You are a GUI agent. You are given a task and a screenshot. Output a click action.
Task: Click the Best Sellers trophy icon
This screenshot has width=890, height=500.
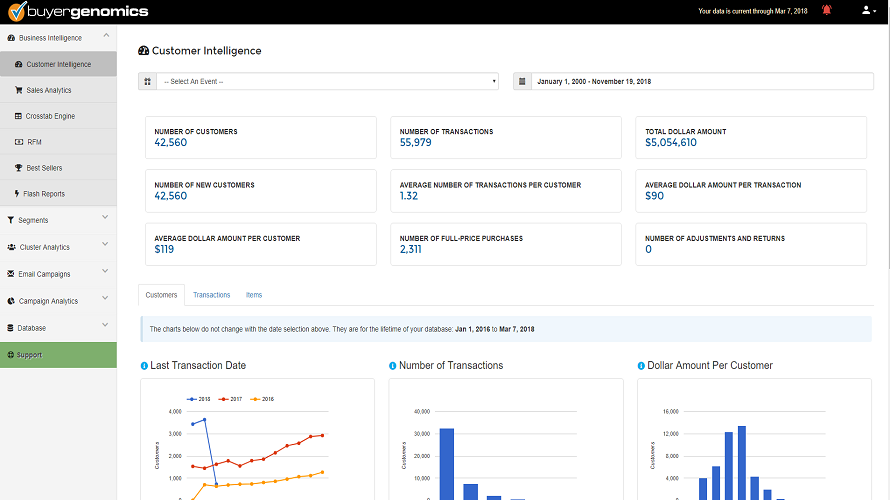point(19,168)
